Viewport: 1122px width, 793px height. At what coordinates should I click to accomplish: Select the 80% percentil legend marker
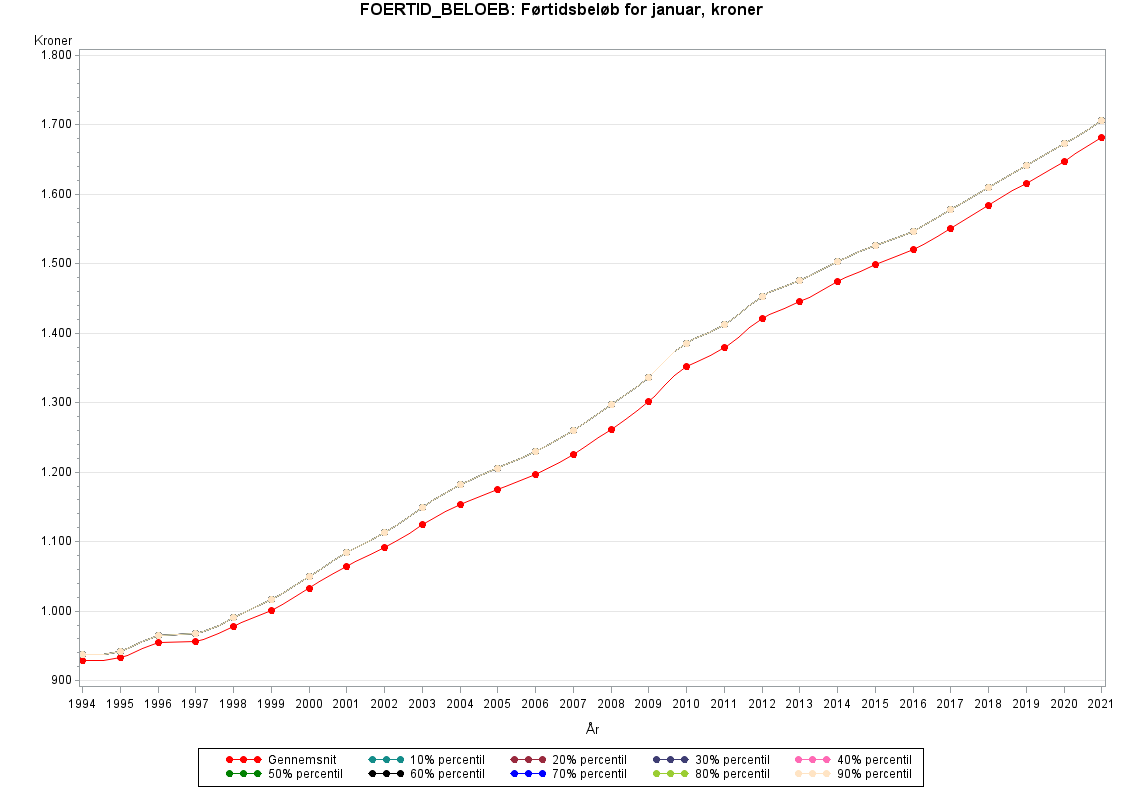[x=669, y=774]
